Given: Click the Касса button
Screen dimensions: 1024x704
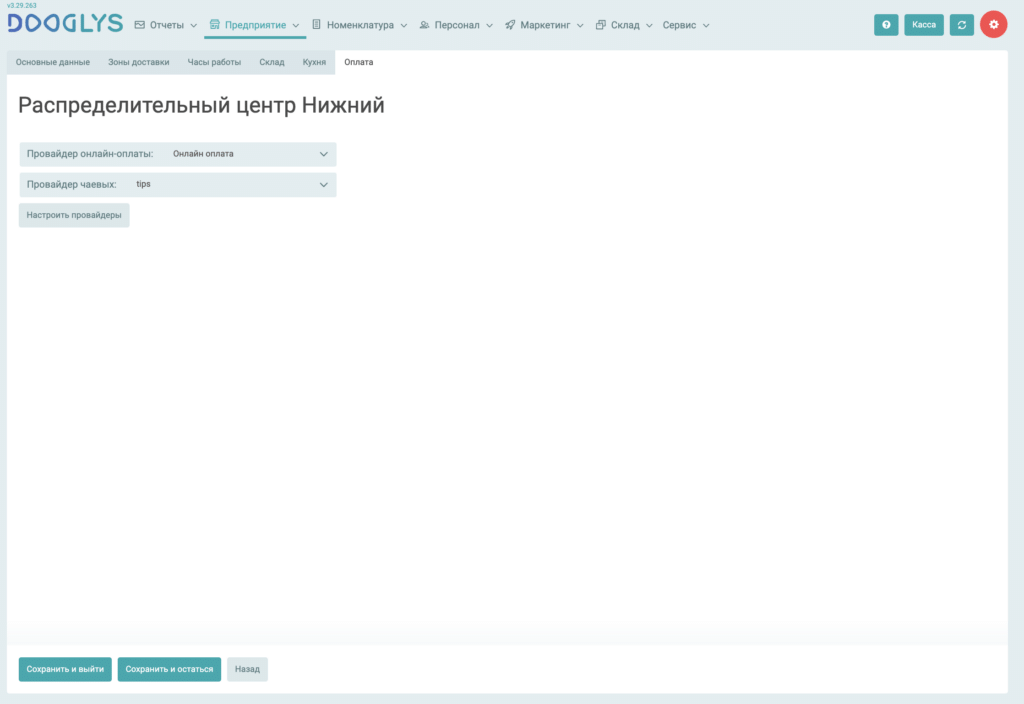Looking at the screenshot, I should click(x=923, y=25).
